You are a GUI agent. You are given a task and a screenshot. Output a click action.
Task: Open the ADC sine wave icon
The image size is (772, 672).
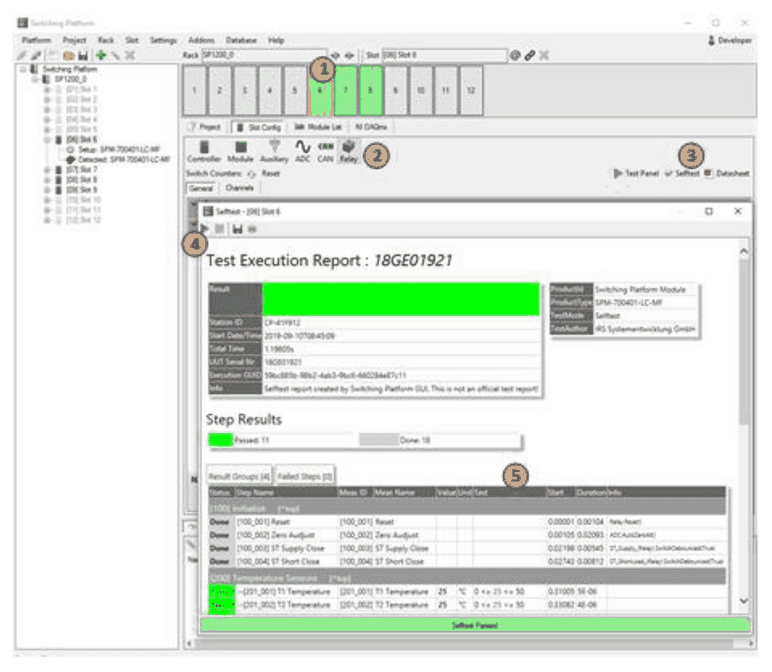303,152
